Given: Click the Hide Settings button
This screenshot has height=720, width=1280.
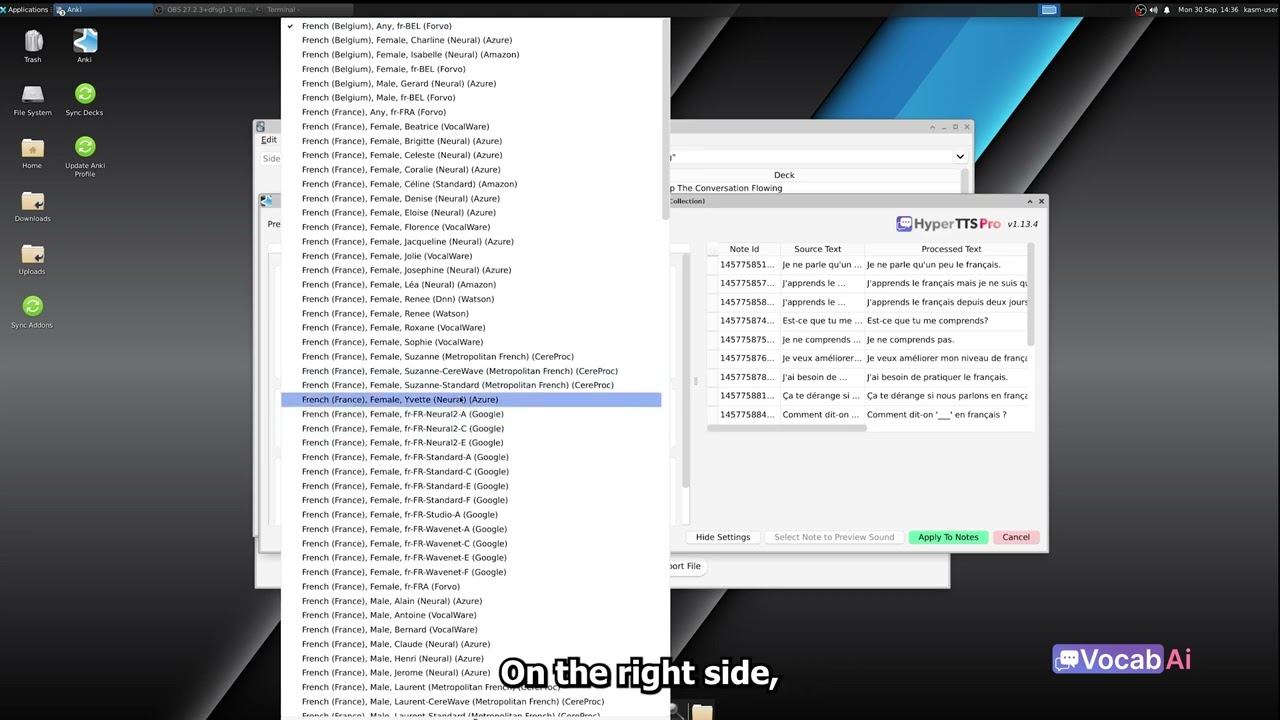Looking at the screenshot, I should [x=723, y=537].
